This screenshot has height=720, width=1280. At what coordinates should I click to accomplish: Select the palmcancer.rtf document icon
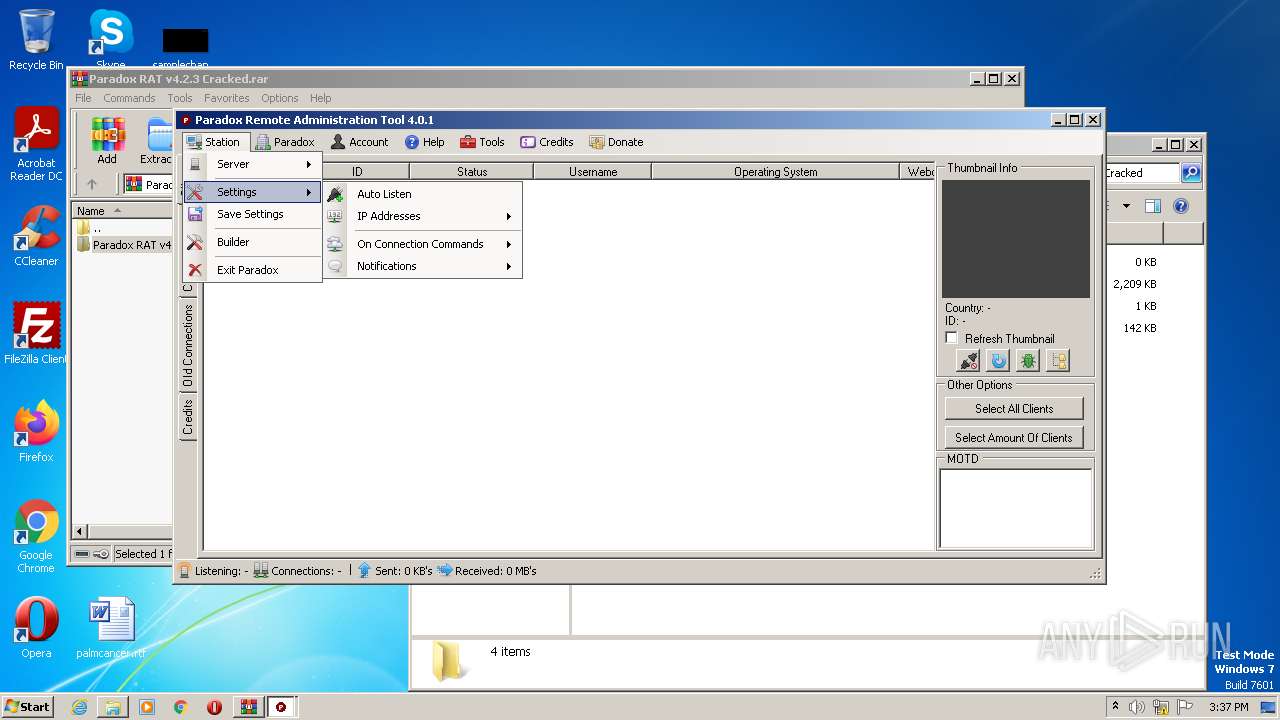(x=111, y=628)
